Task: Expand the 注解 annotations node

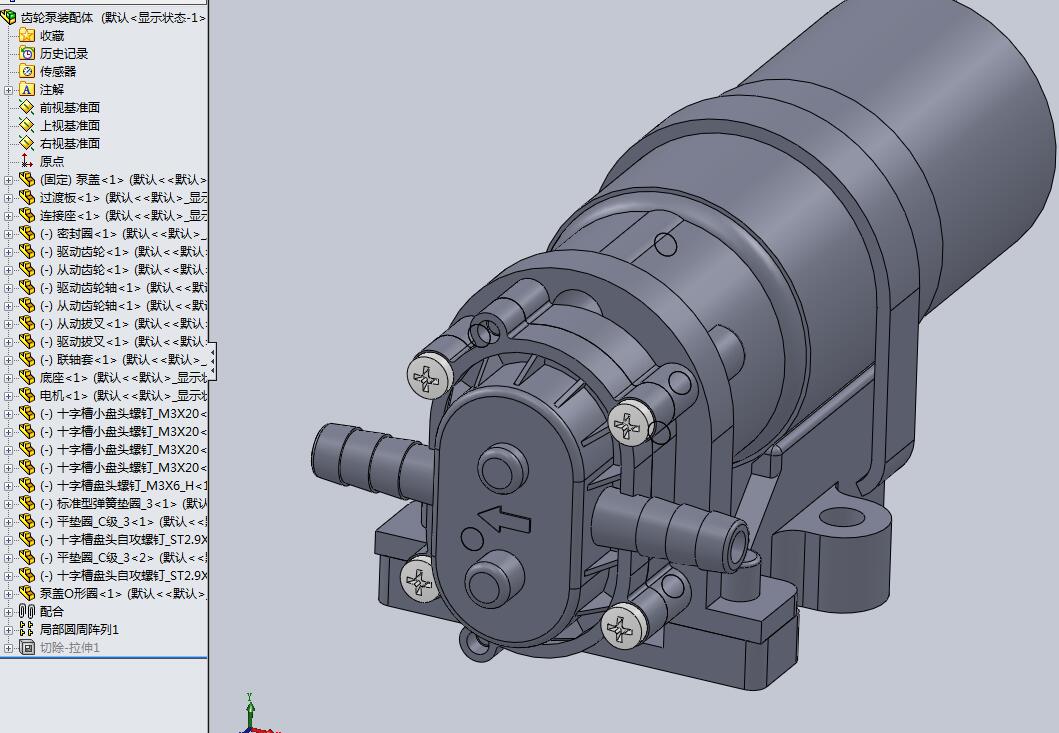Action: (8, 89)
